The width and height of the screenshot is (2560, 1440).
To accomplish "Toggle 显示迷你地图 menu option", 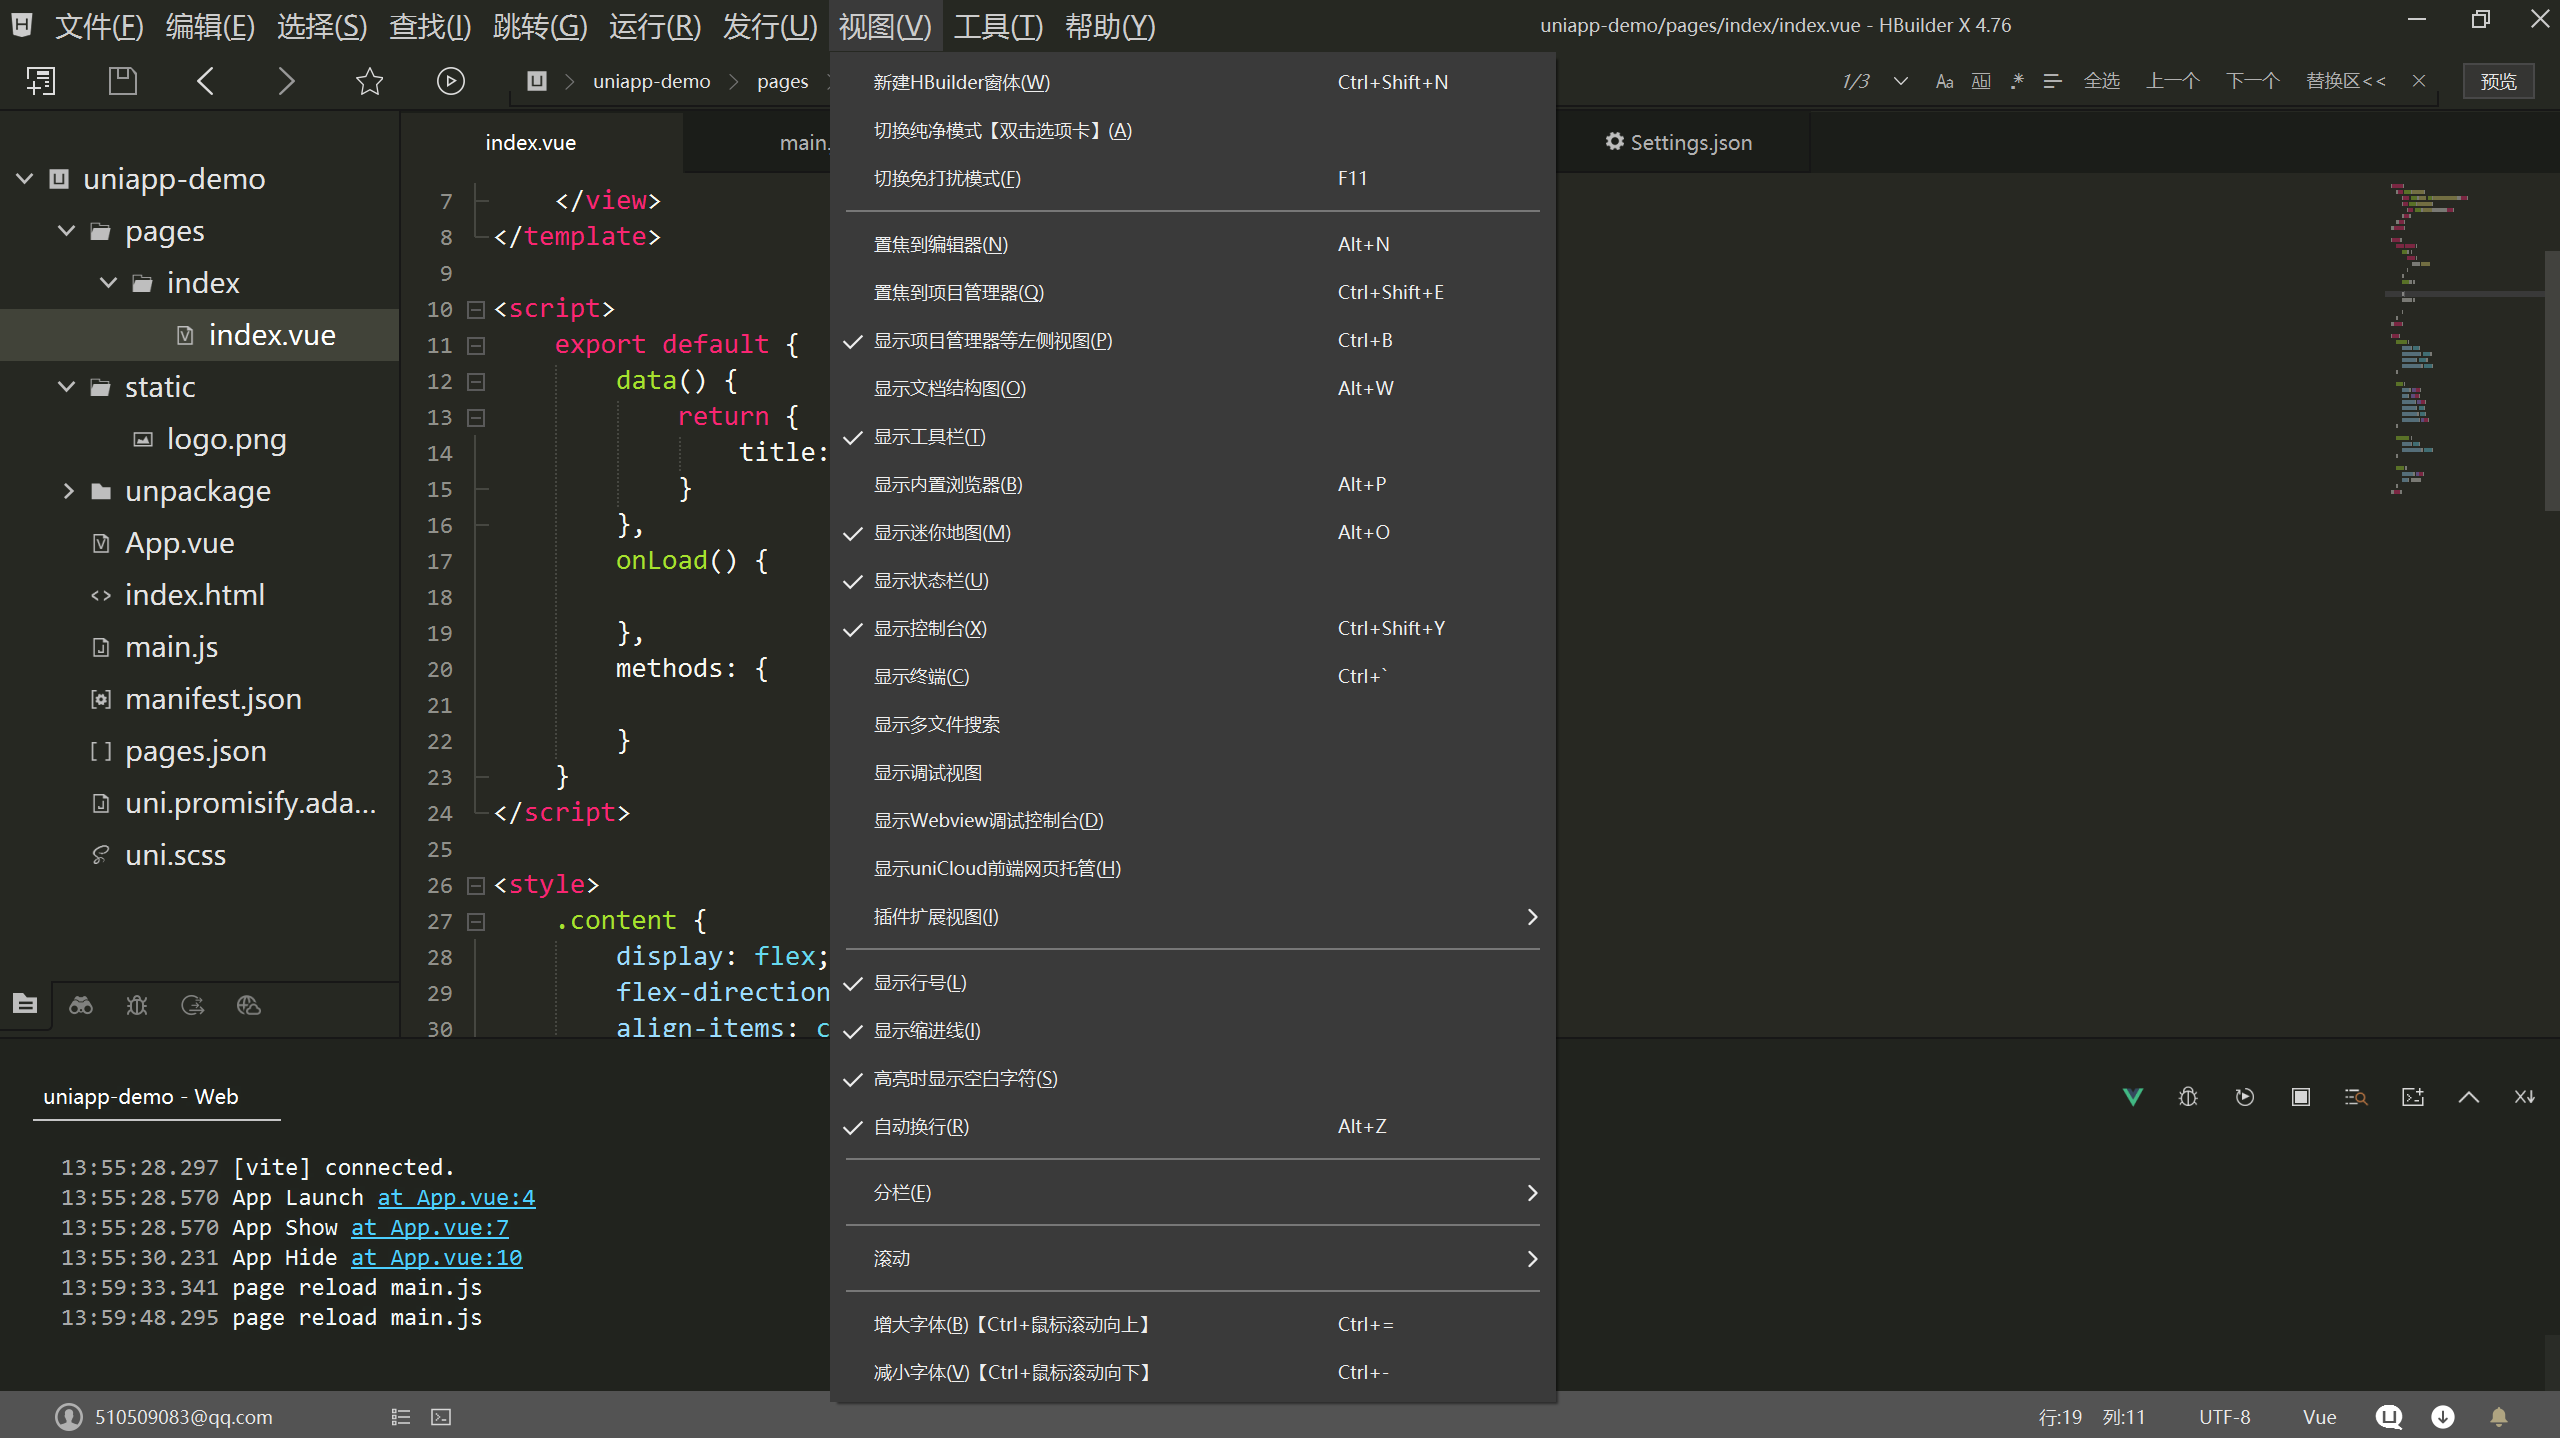I will tap(942, 533).
